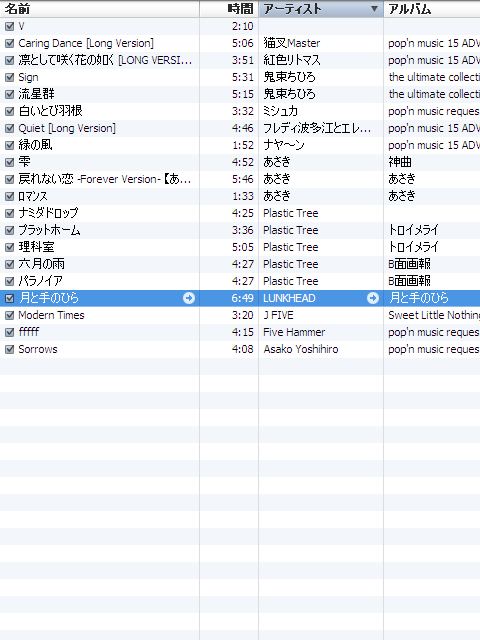Click artist name ミシュカ

(280, 111)
